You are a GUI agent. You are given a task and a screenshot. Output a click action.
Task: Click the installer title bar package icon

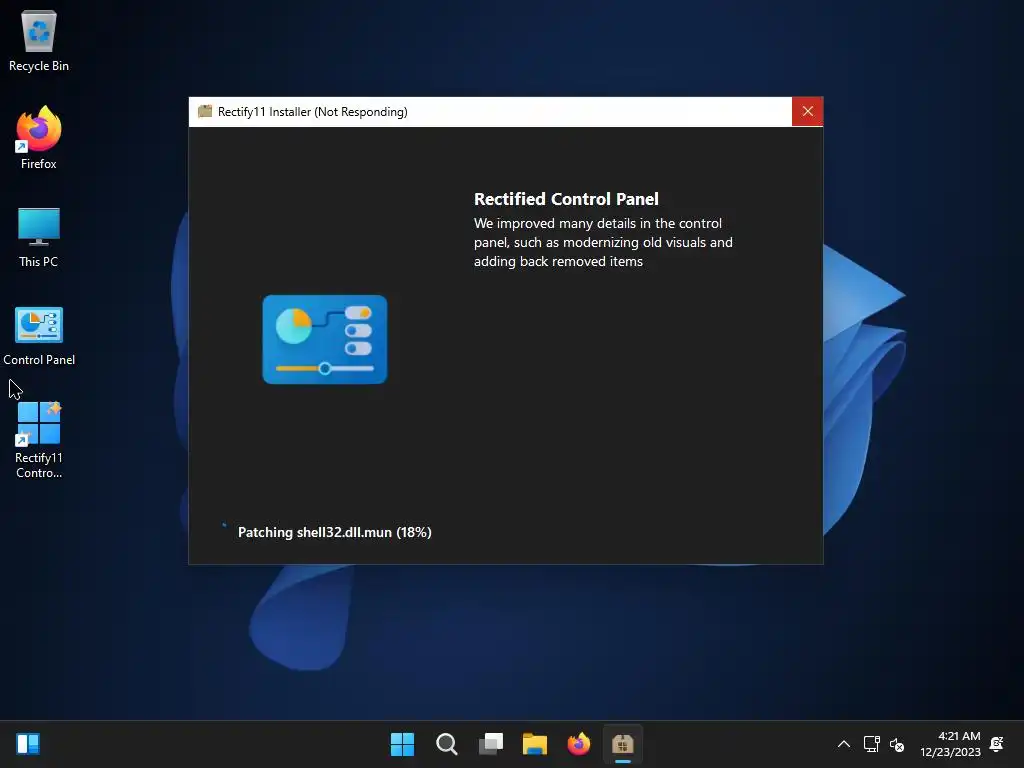click(x=205, y=112)
